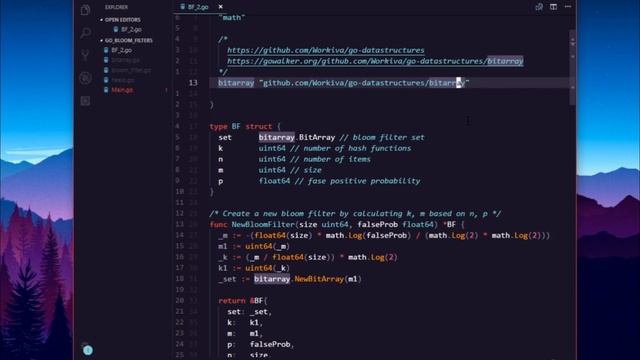Click the "math" import string
The image size is (640, 360).
(x=232, y=18)
